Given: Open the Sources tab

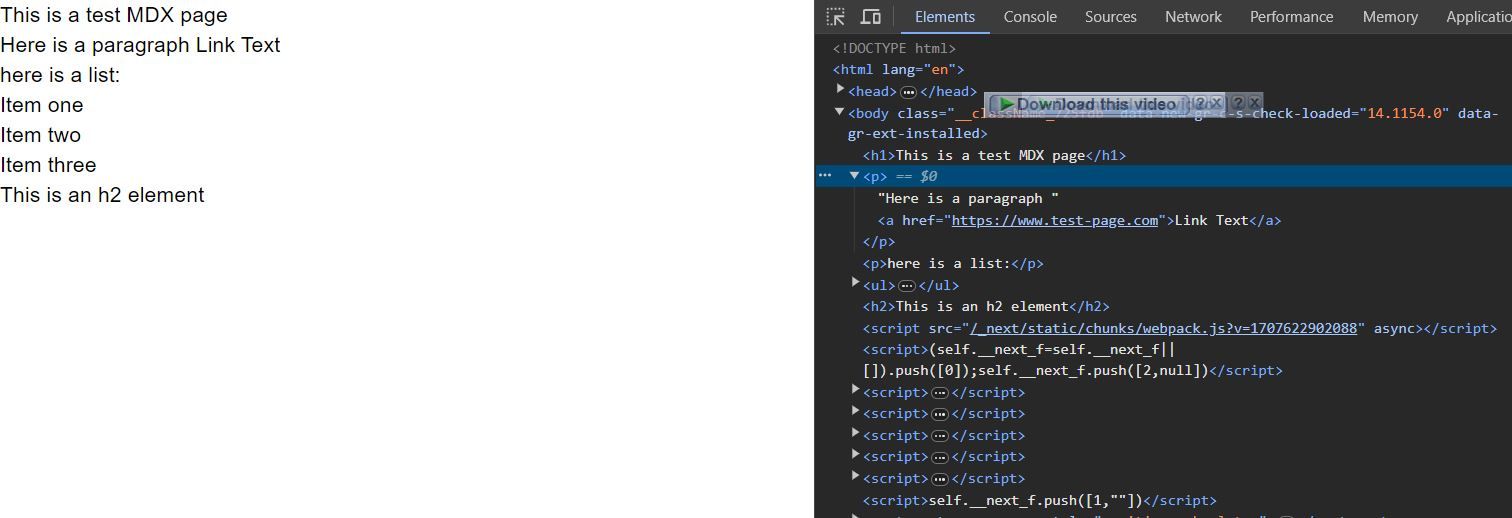Looking at the screenshot, I should [x=1110, y=17].
